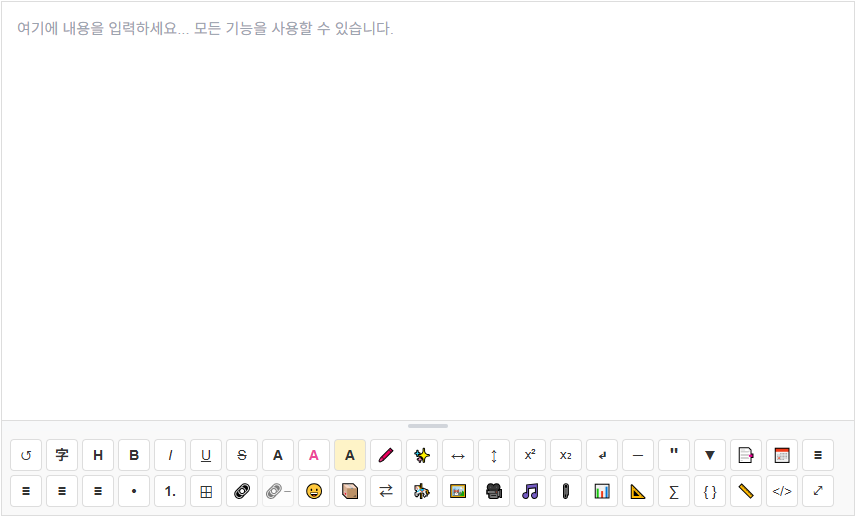Attach a file with the paperclip icon

click(566, 491)
